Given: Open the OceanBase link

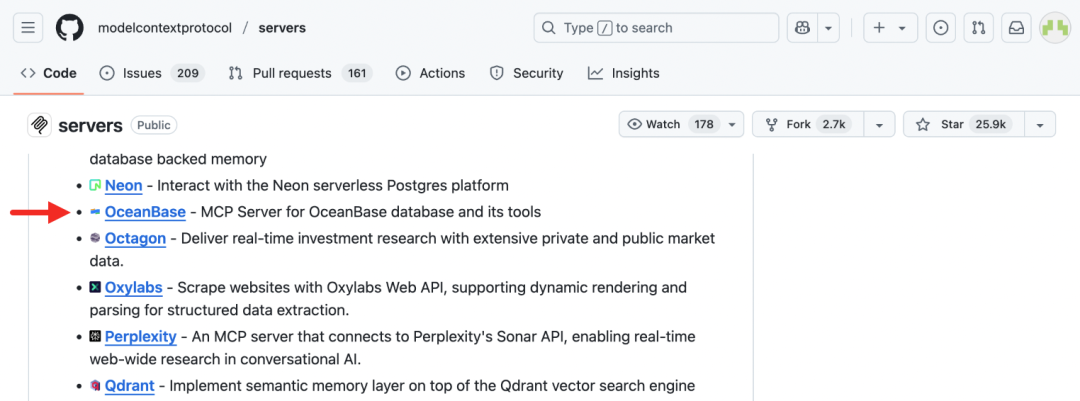Looking at the screenshot, I should tap(144, 212).
